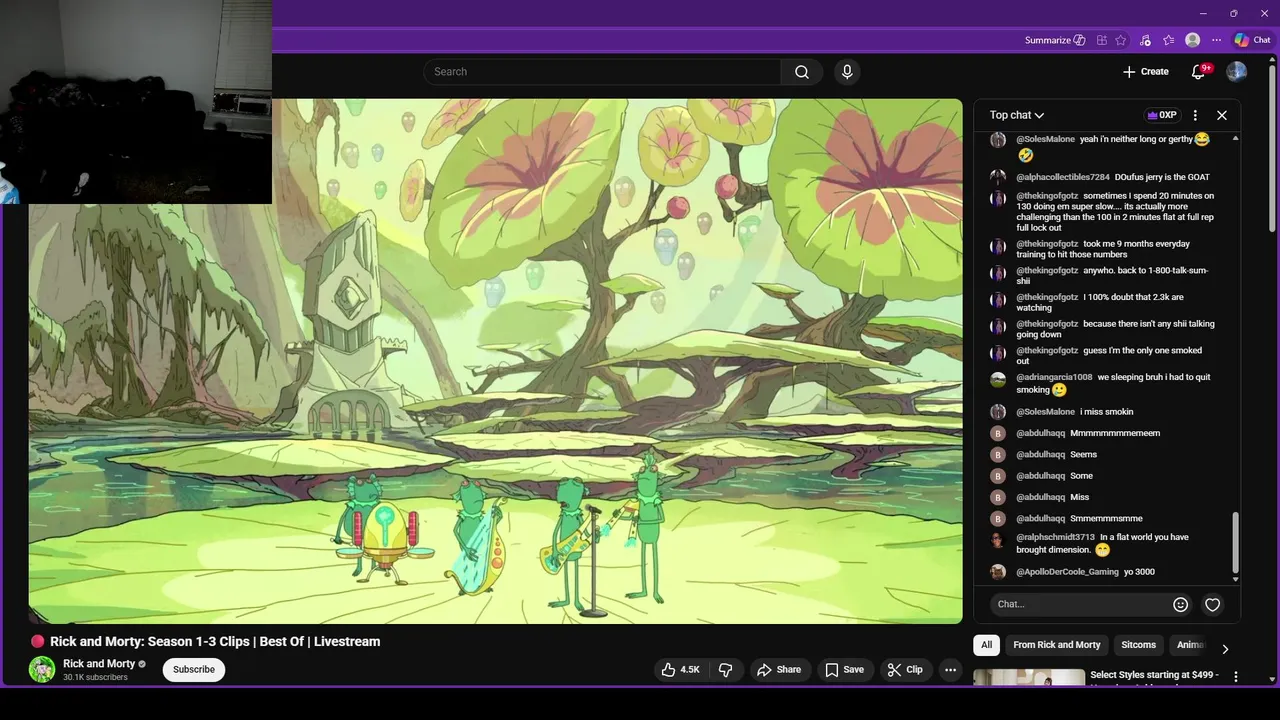This screenshot has height=720, width=1280.
Task: Expand the Top chat dropdown
Action: click(x=1016, y=115)
